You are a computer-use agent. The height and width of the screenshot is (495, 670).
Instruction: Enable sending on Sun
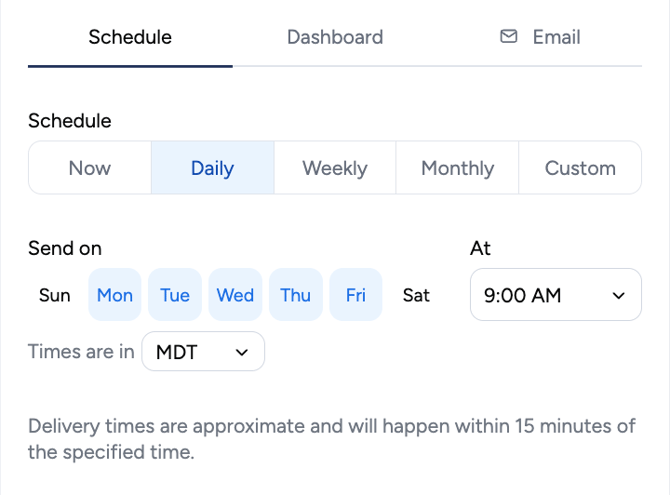[55, 295]
